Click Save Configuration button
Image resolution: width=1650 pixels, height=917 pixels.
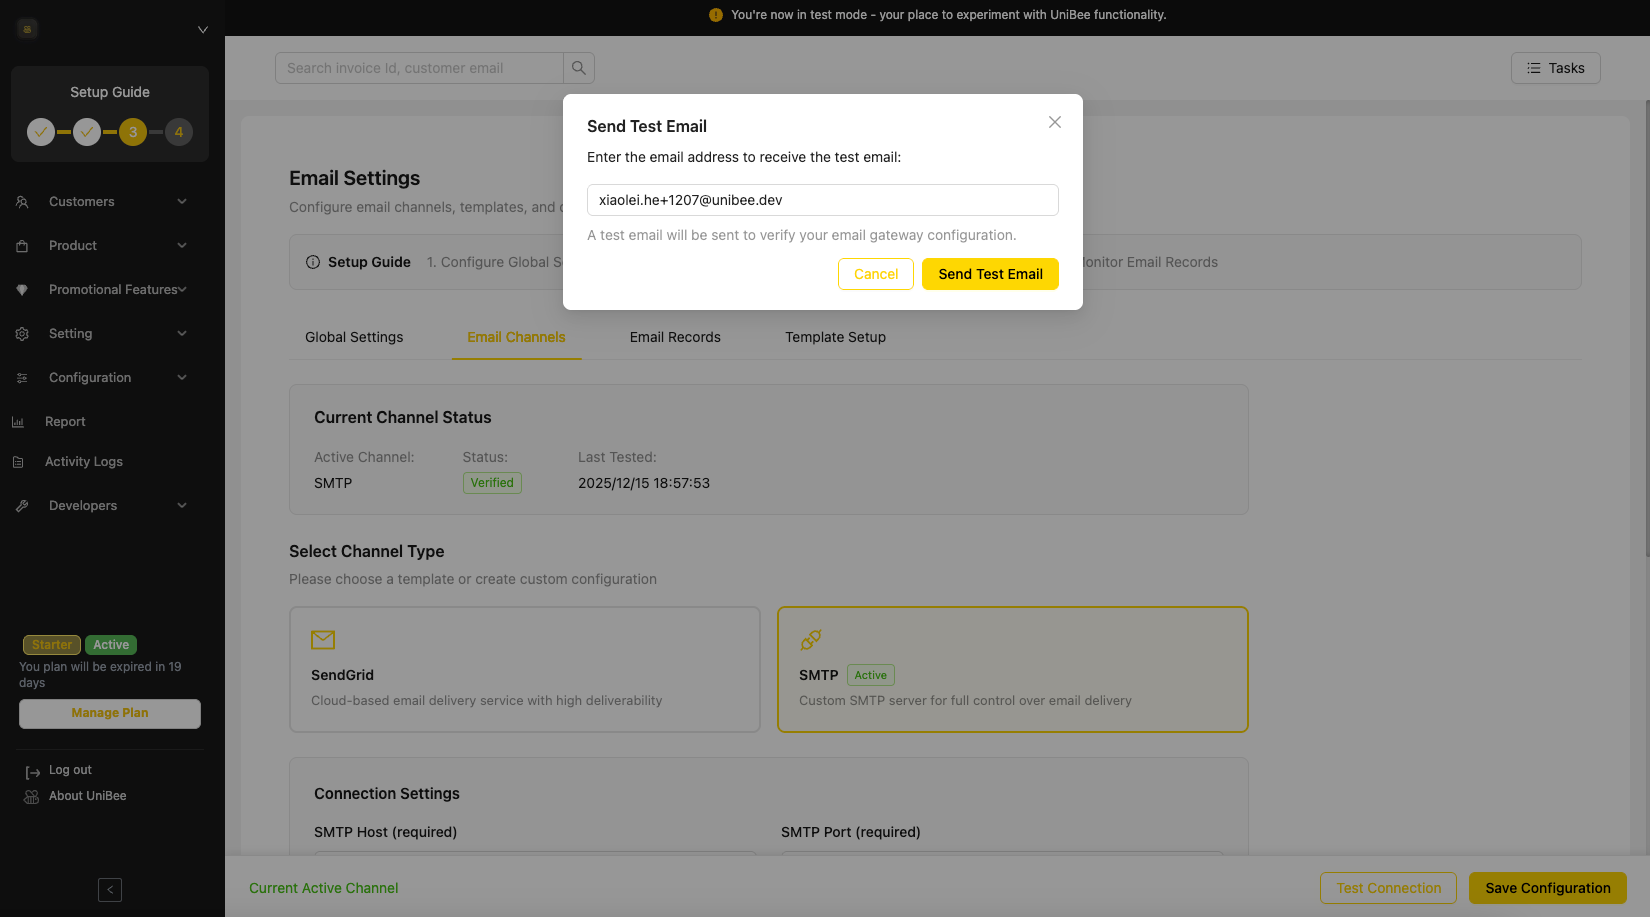pos(1547,888)
